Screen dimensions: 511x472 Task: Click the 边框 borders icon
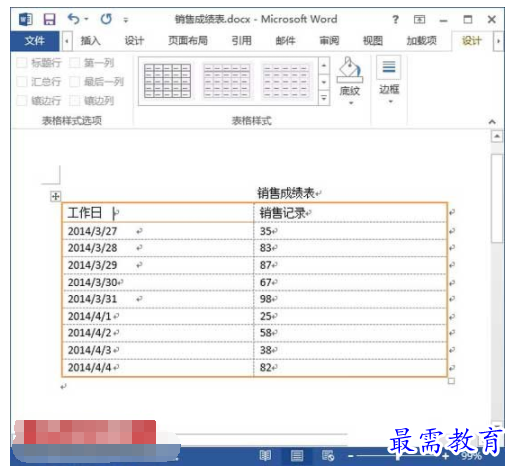pos(389,67)
